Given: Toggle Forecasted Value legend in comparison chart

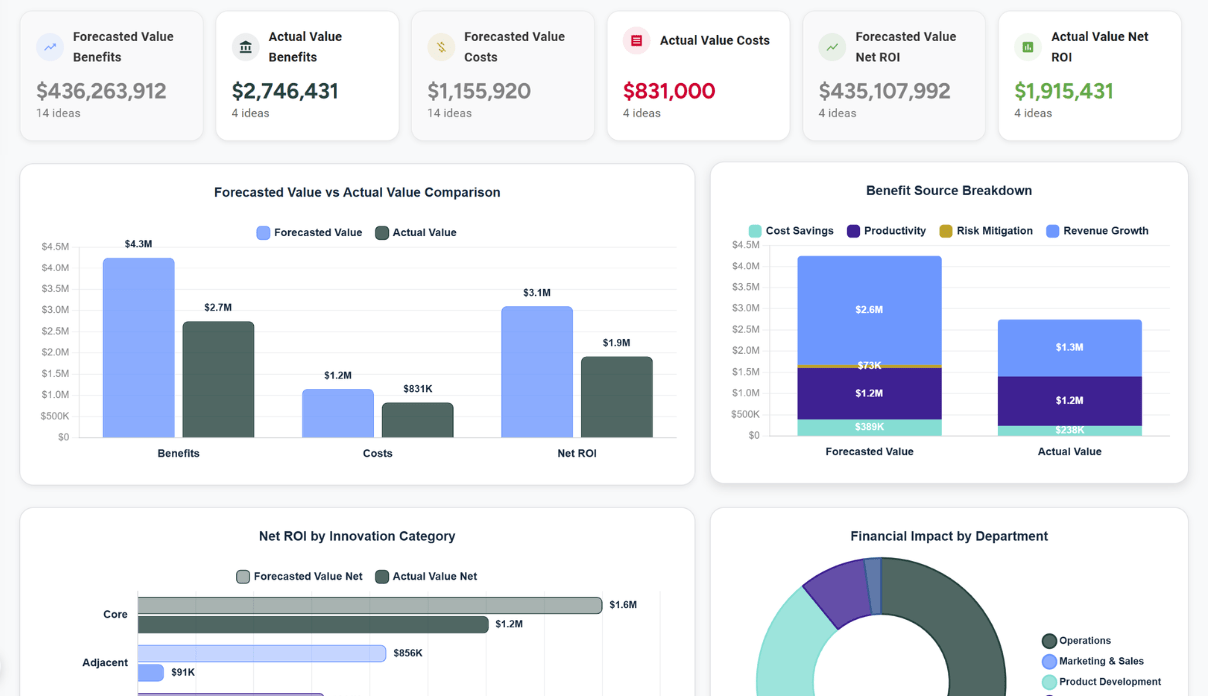Looking at the screenshot, I should point(309,233).
